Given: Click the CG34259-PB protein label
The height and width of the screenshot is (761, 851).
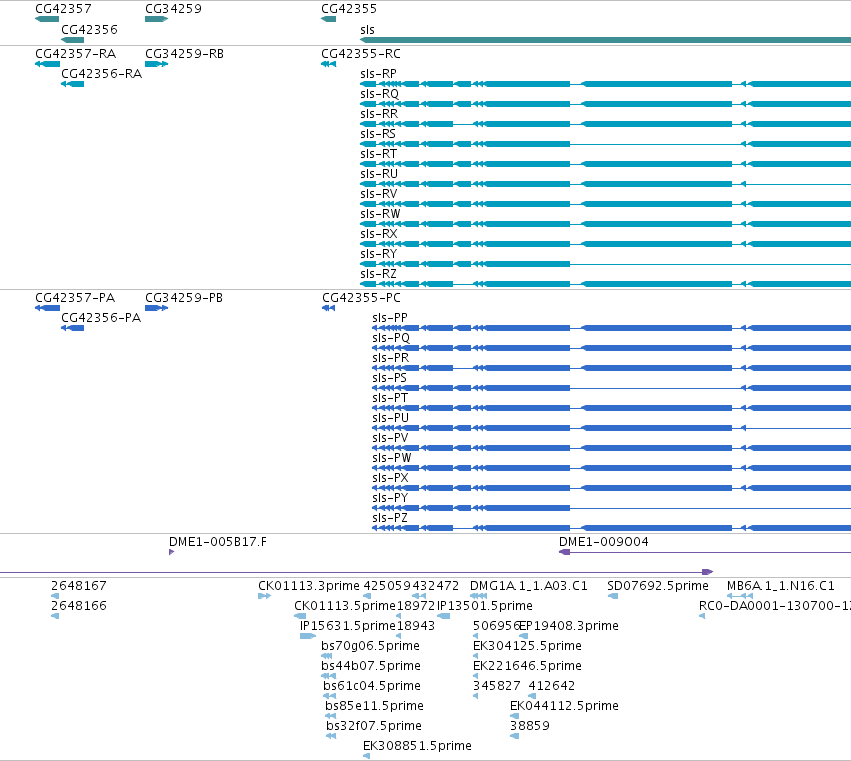Looking at the screenshot, I should pyautogui.click(x=184, y=298).
